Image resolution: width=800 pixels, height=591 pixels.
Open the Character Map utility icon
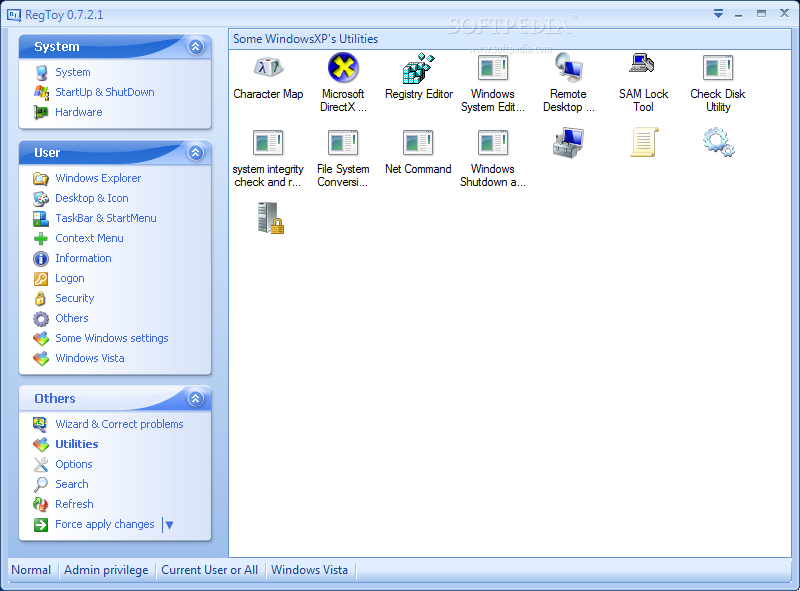pos(268,67)
